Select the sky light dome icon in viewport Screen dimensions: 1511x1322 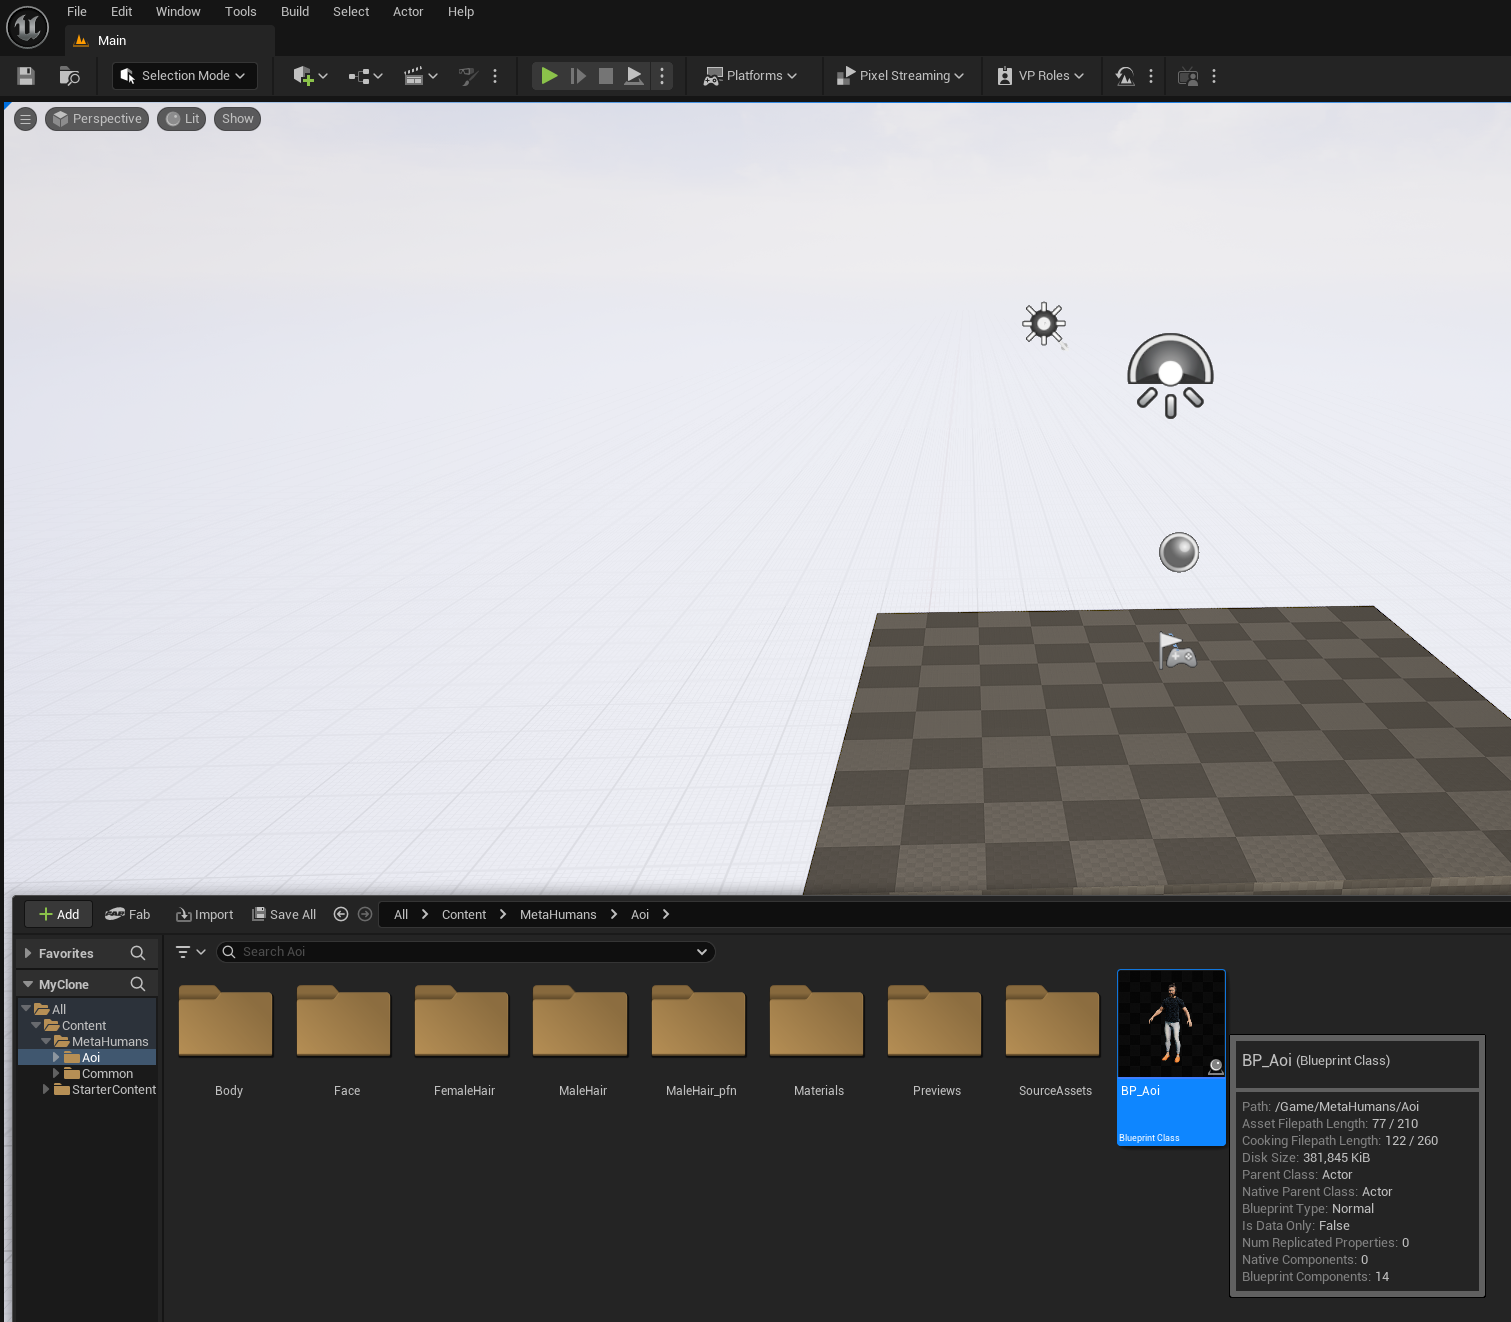tap(1170, 375)
